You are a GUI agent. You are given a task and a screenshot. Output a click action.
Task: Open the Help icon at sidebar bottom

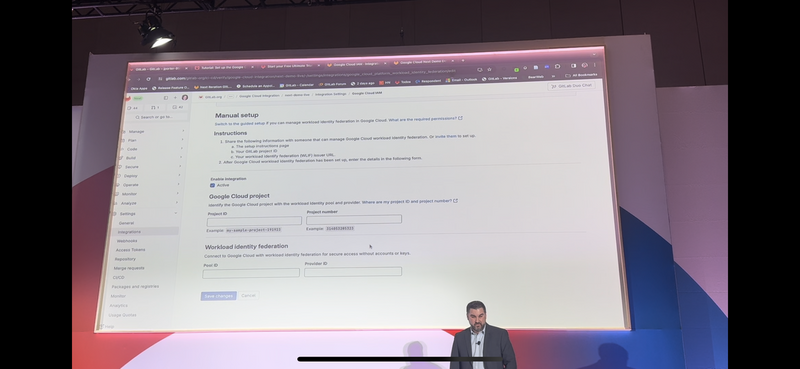101,326
